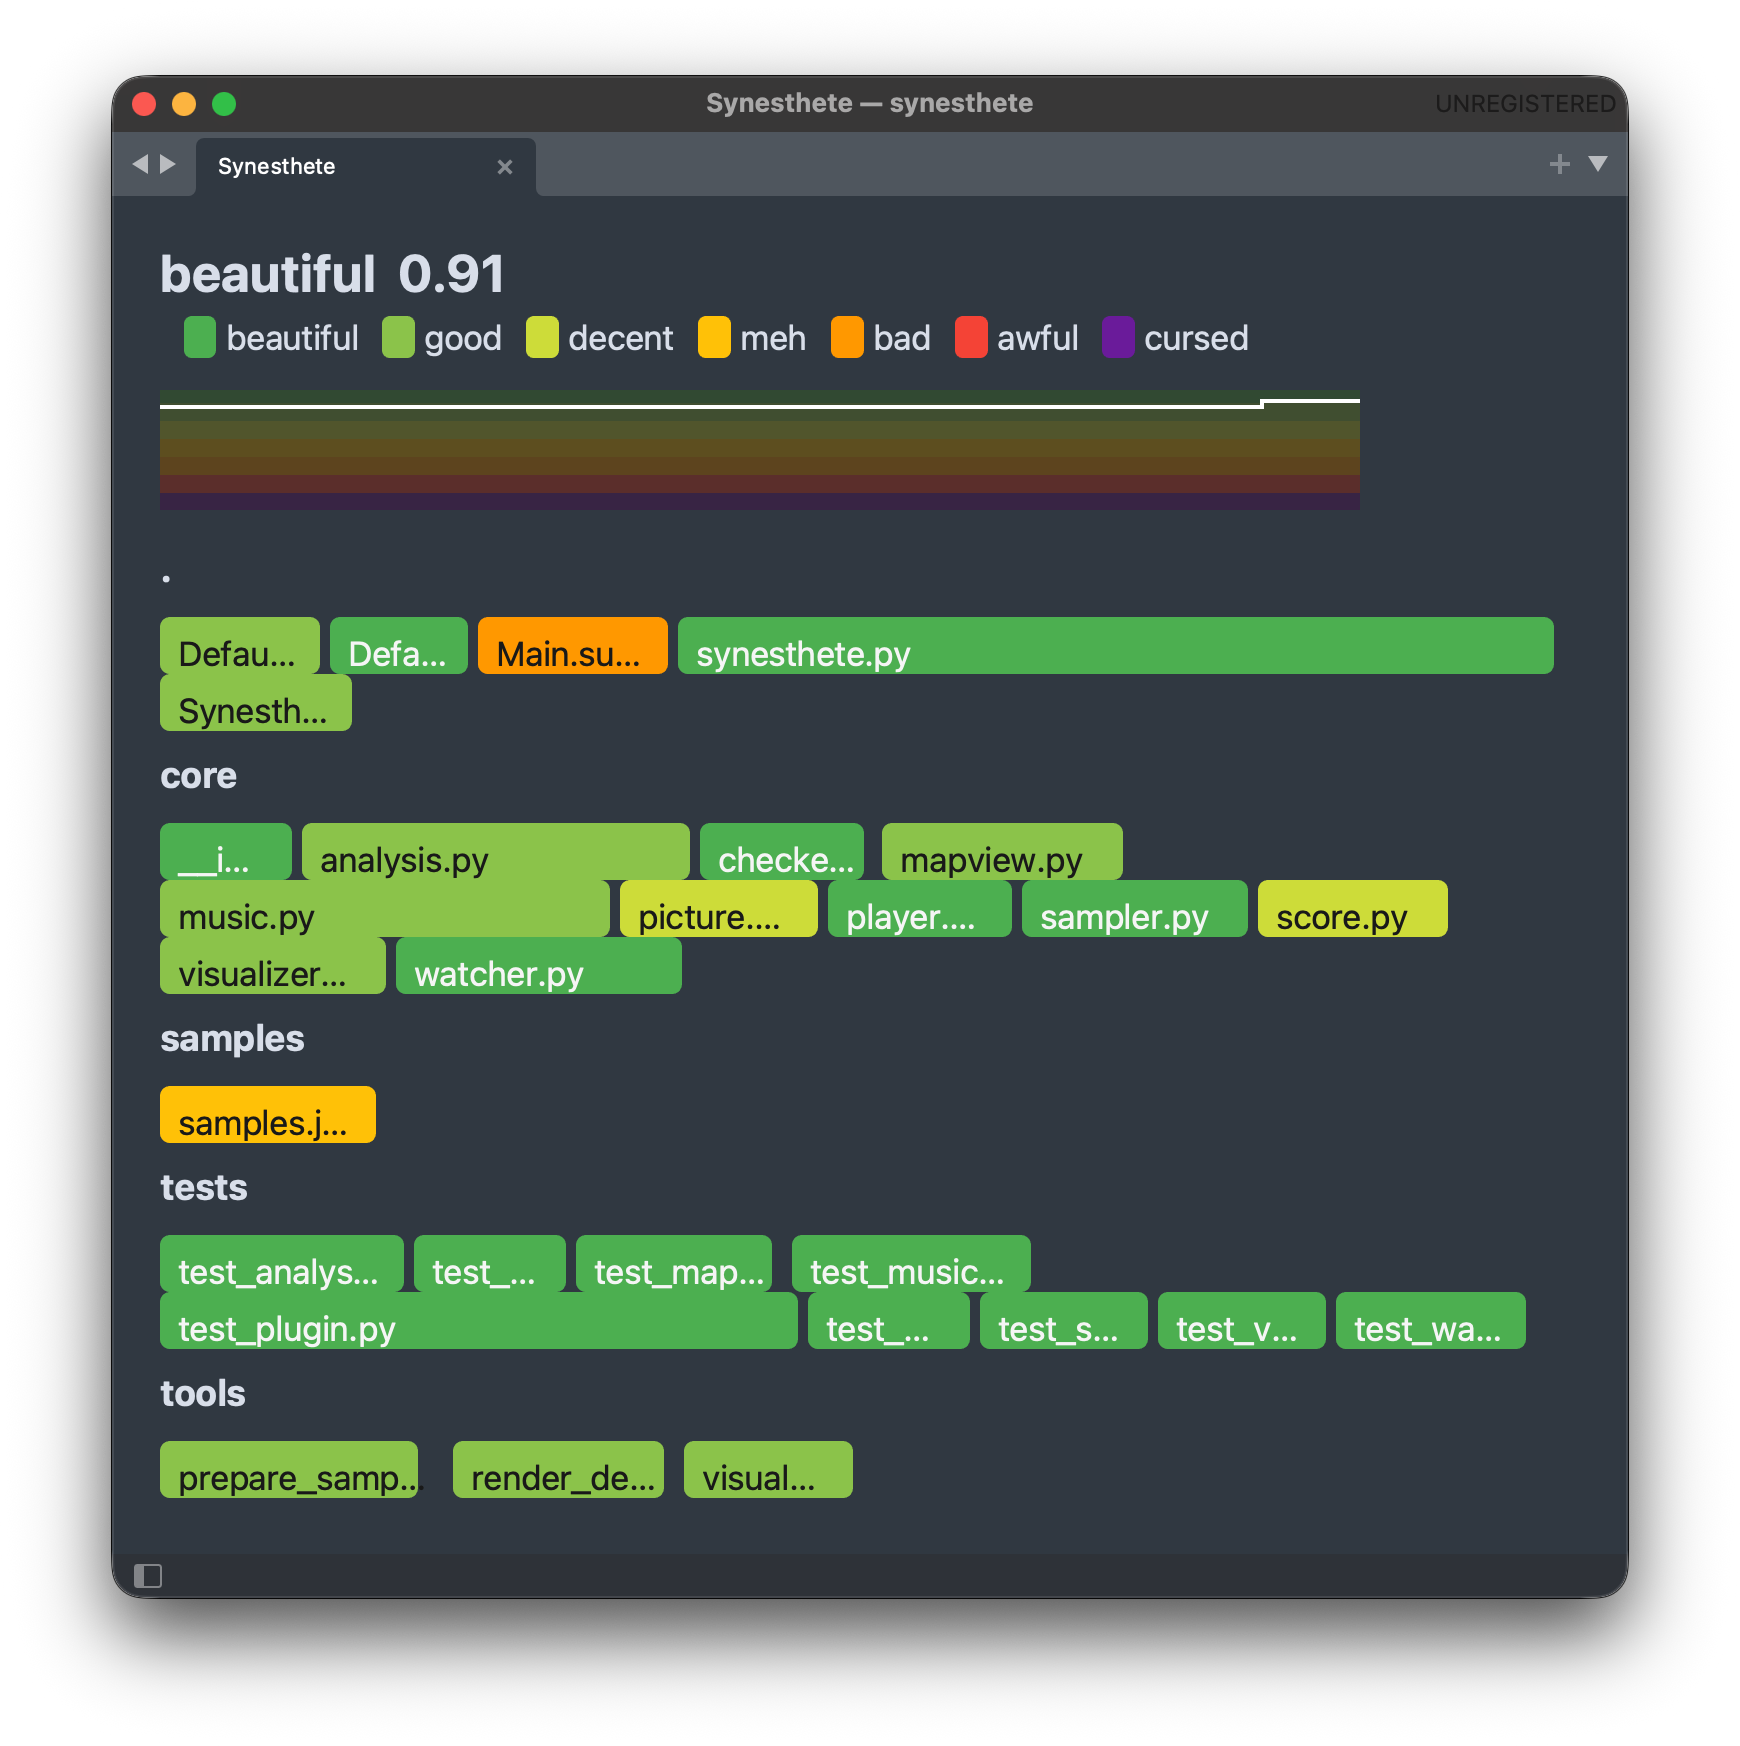Click the green beautiful legend swatch

coord(200,337)
